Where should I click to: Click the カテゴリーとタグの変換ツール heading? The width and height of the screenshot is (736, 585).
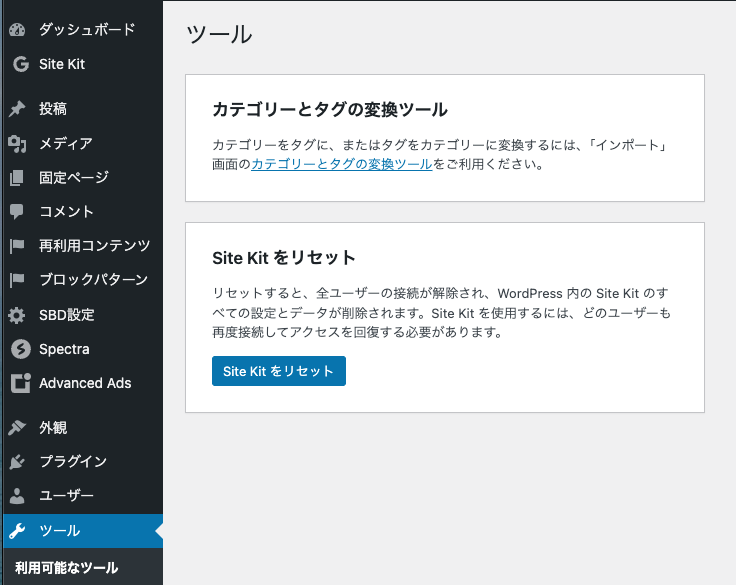click(330, 110)
